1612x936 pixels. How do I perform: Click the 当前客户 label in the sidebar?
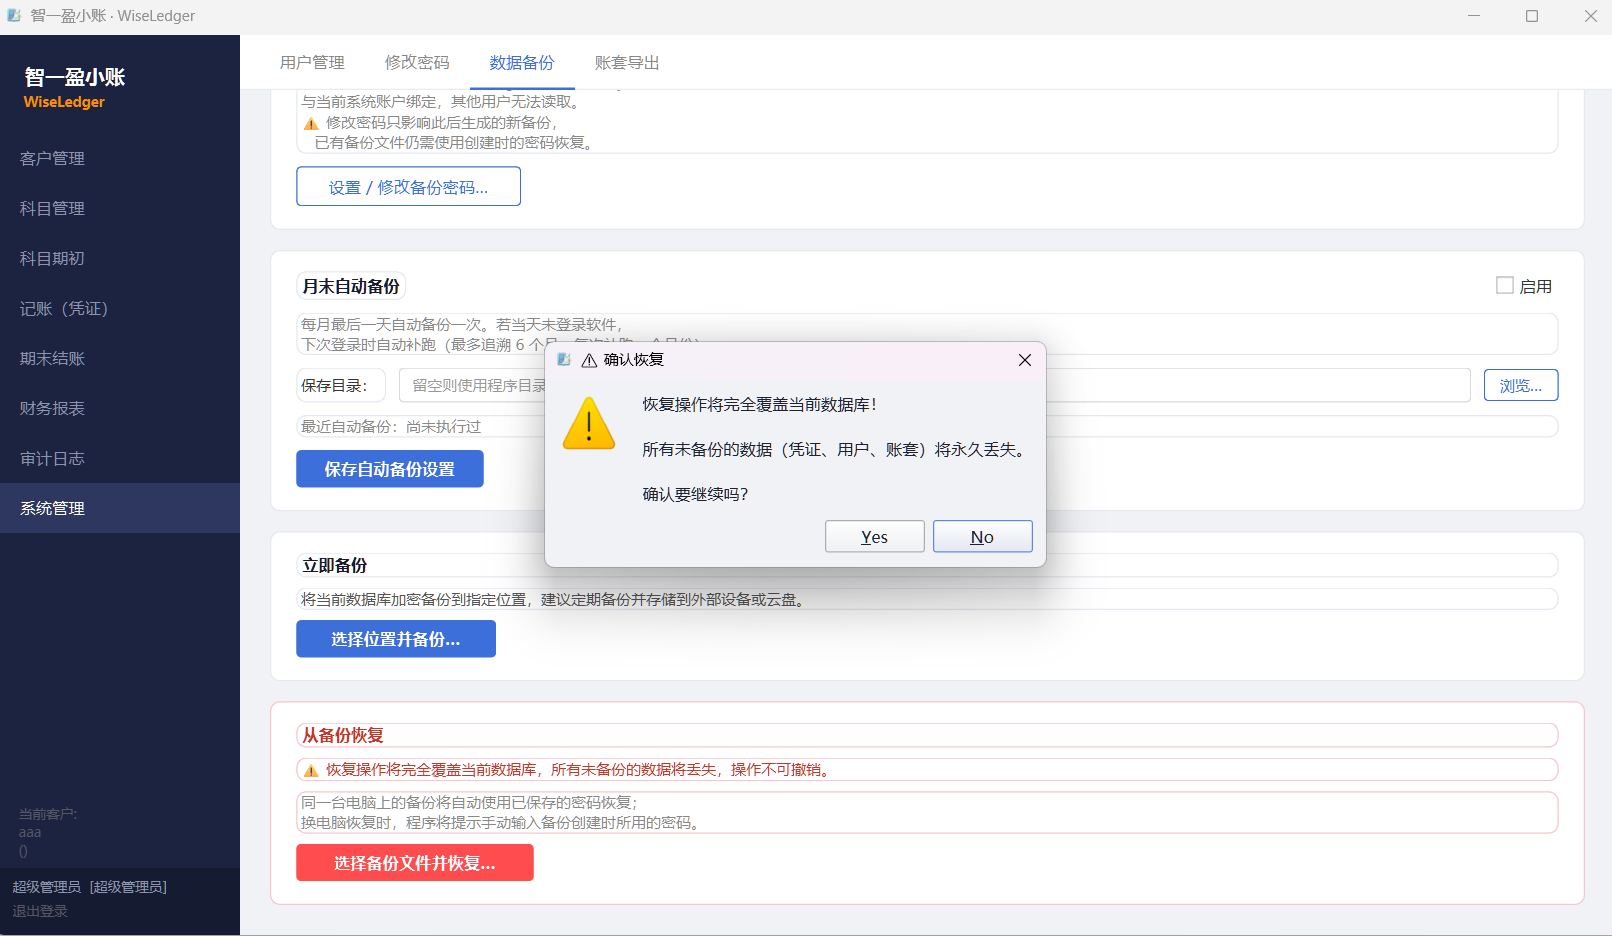tap(48, 814)
